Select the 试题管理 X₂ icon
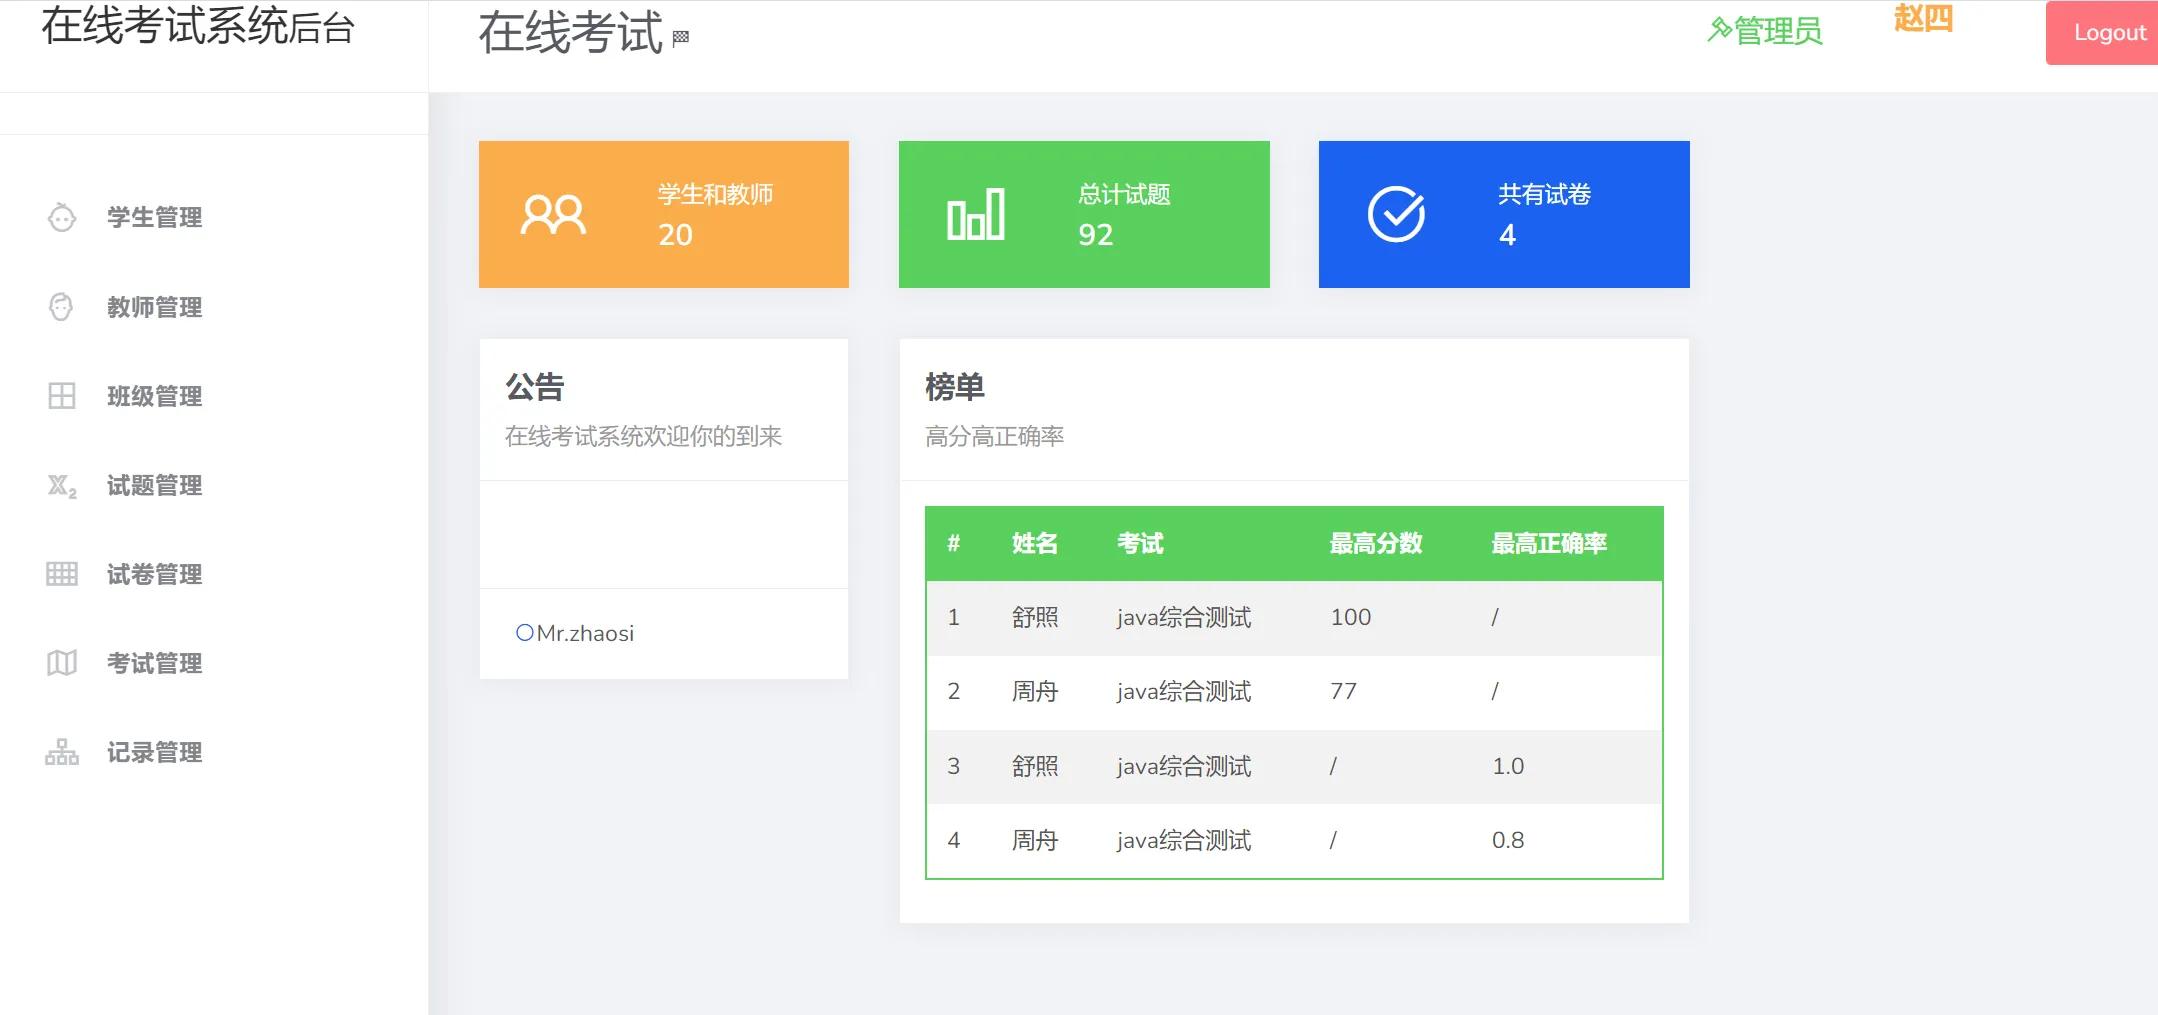 [62, 486]
